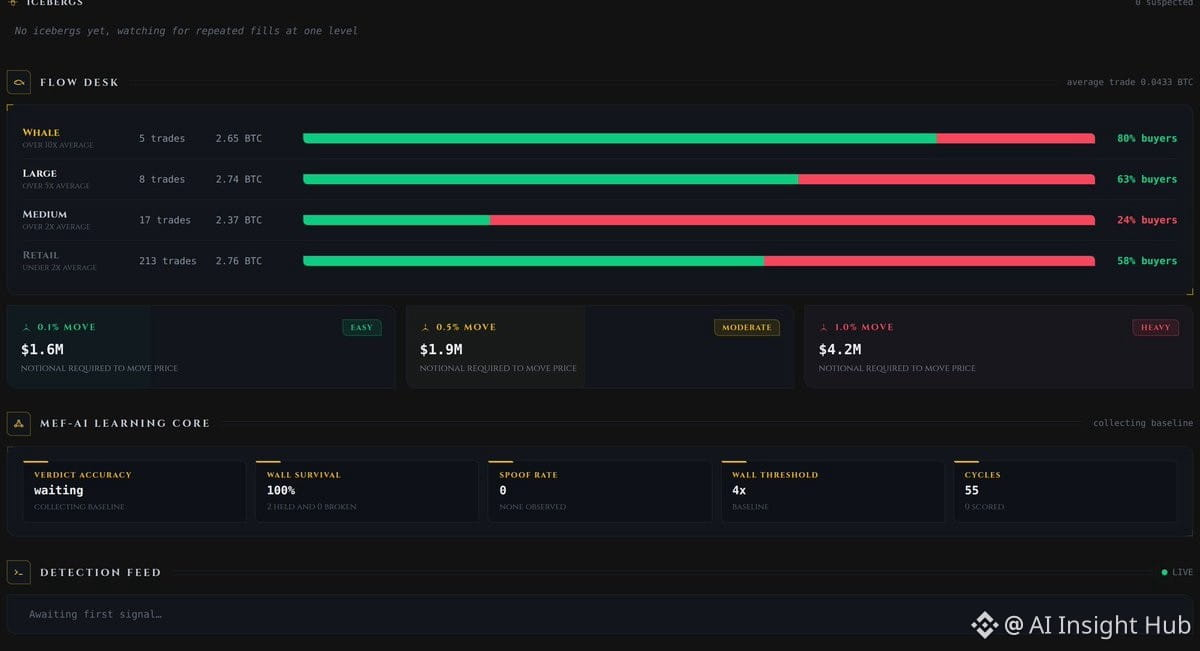Open the Wall Survival card
The width and height of the screenshot is (1200, 651).
click(x=367, y=491)
